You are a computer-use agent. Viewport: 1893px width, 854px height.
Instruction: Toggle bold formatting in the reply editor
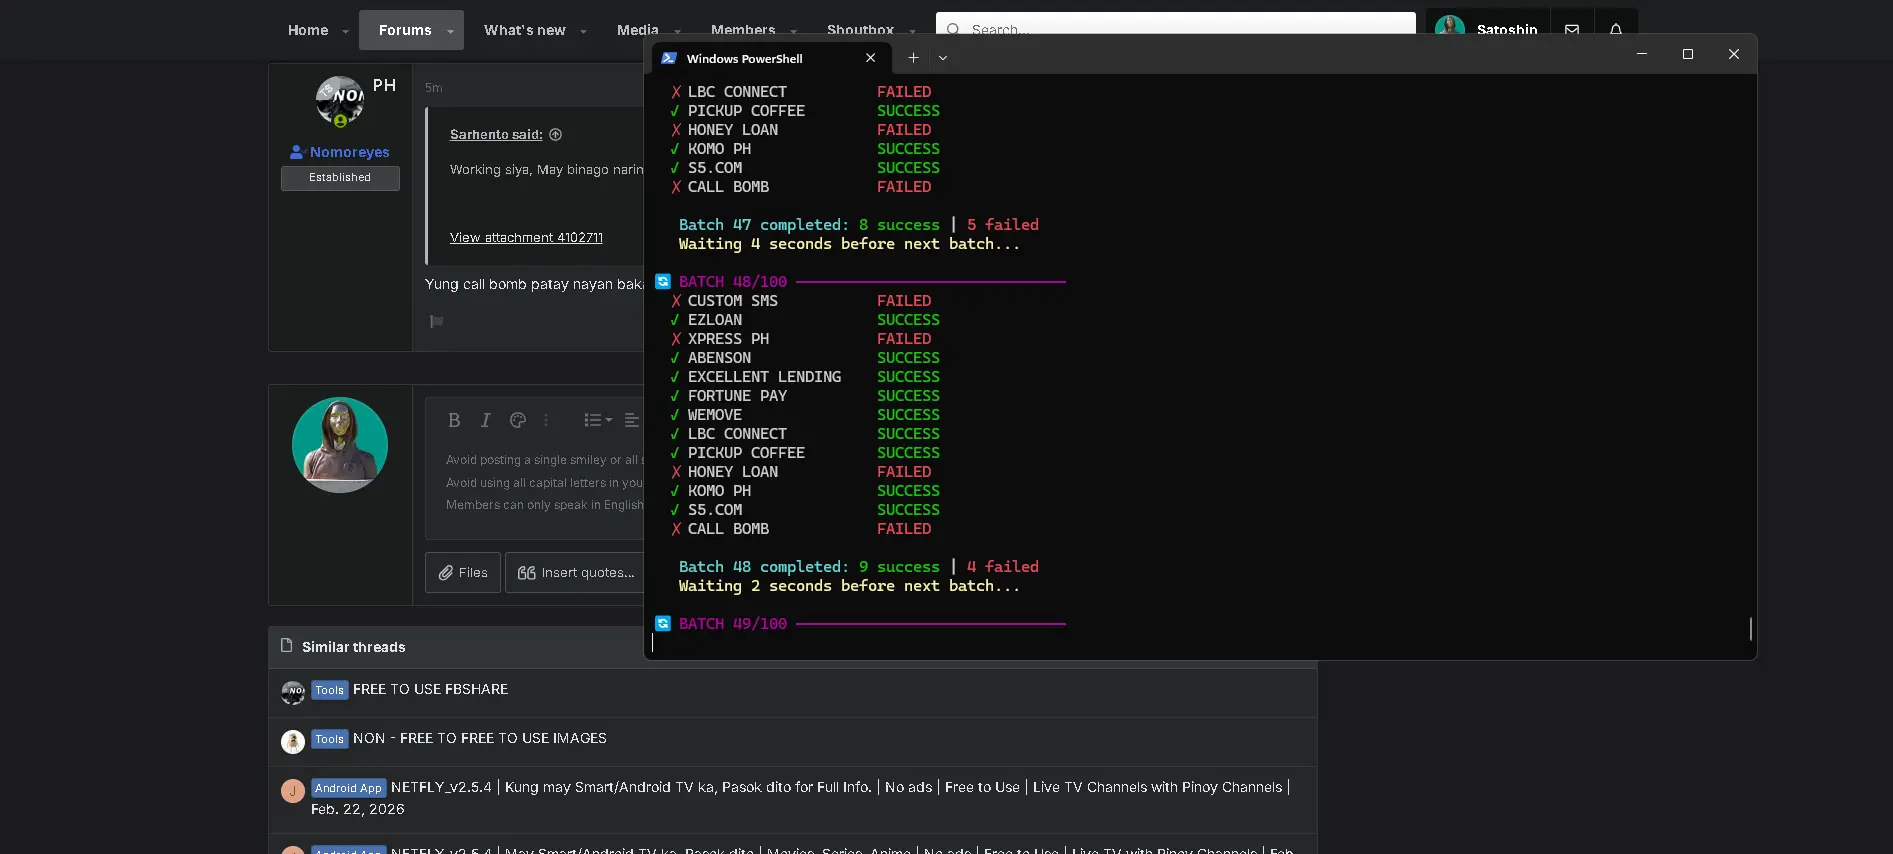point(454,420)
